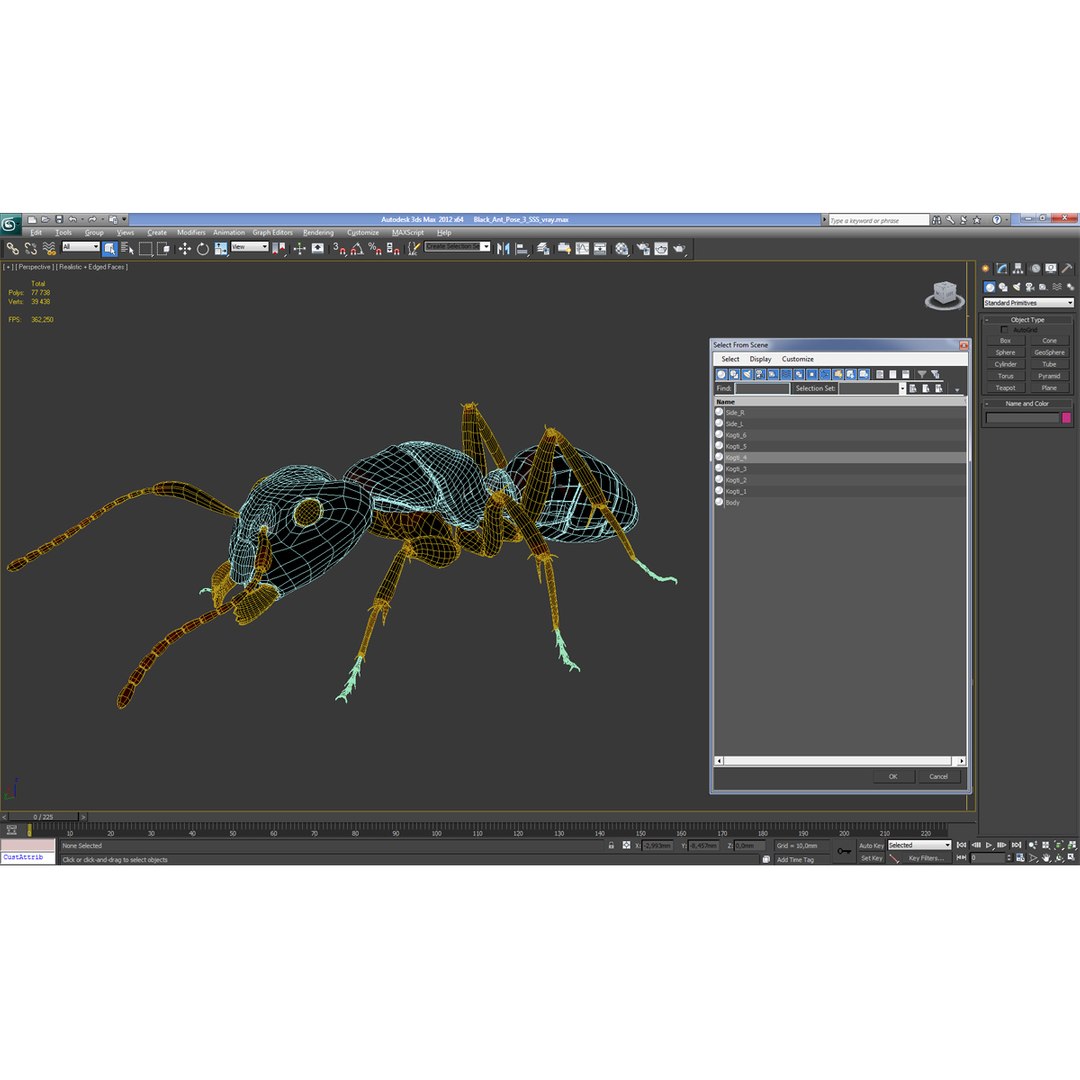Open Display menu in Select From Scene

coord(760,359)
